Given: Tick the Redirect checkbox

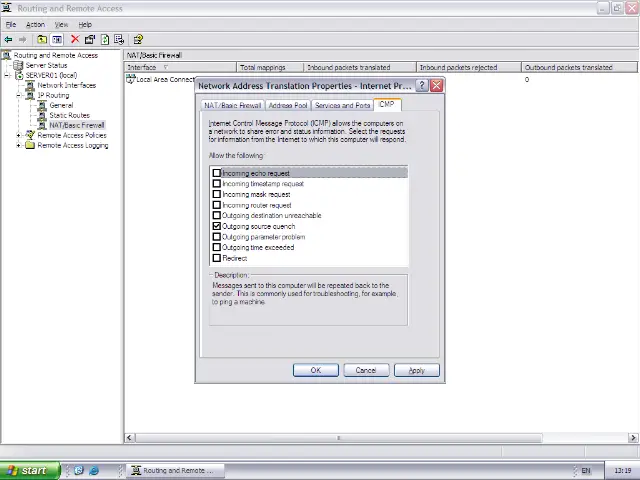Looking at the screenshot, I should pyautogui.click(x=217, y=258).
